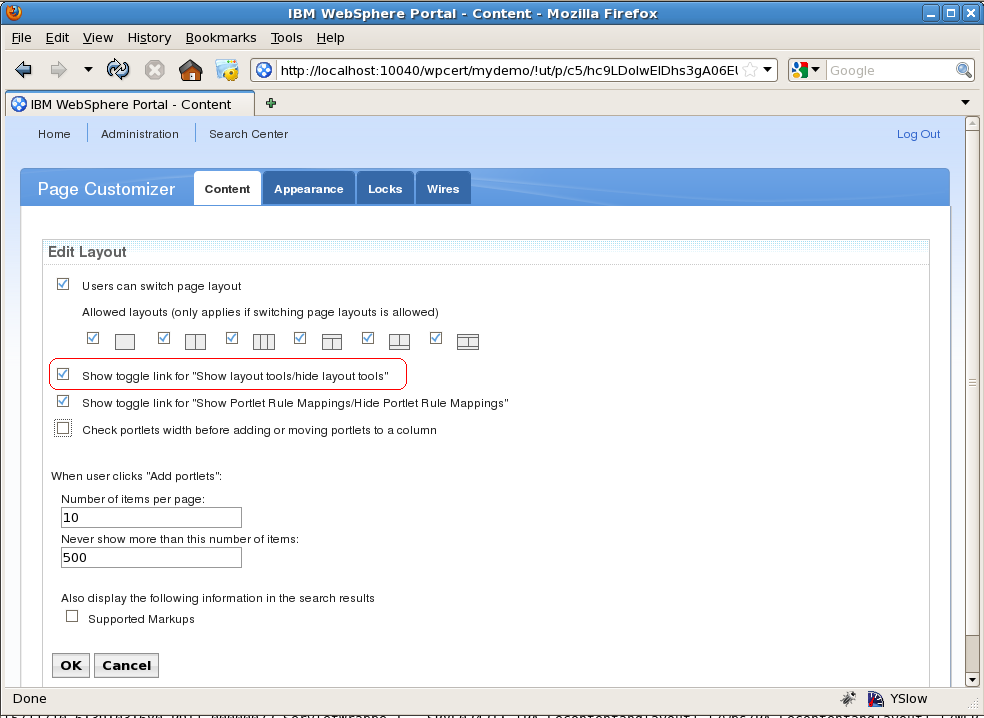The image size is (984, 718).
Task: Go to the Home page icon
Action: coord(191,70)
